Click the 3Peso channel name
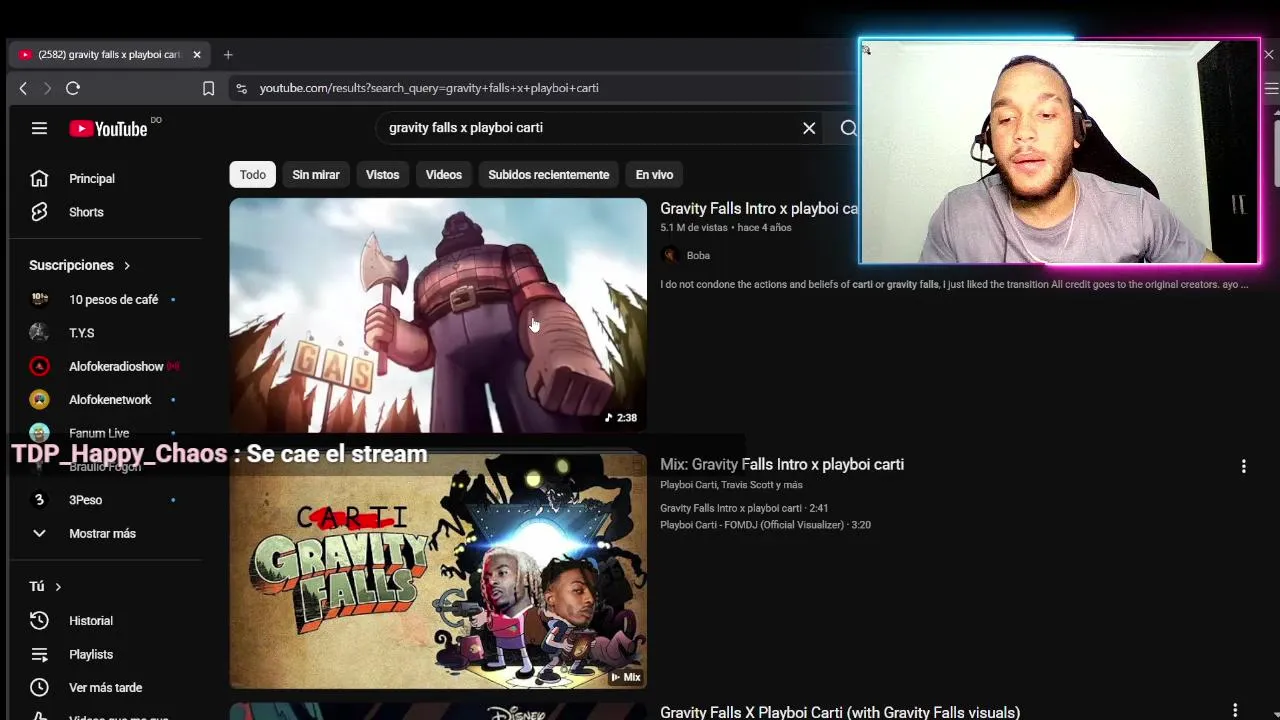The height and width of the screenshot is (720, 1280). pyautogui.click(x=85, y=500)
